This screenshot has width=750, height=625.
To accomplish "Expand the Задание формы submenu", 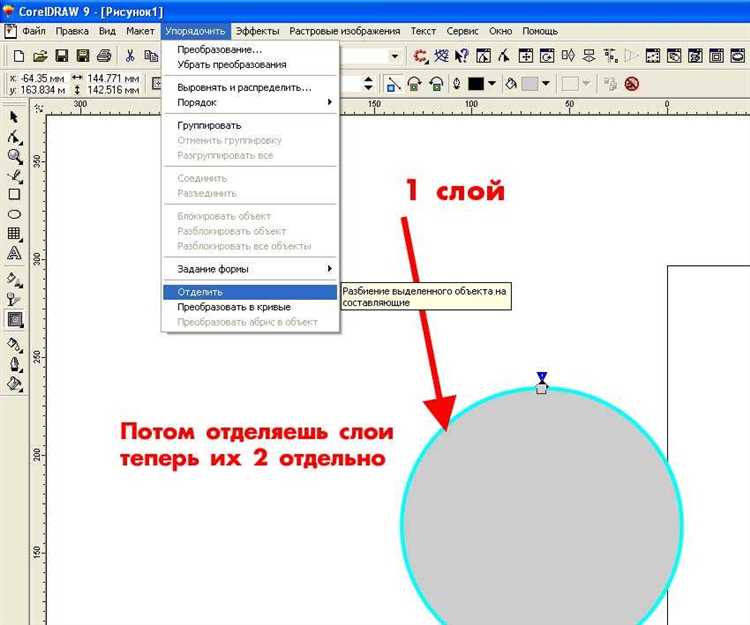I will (250, 269).
